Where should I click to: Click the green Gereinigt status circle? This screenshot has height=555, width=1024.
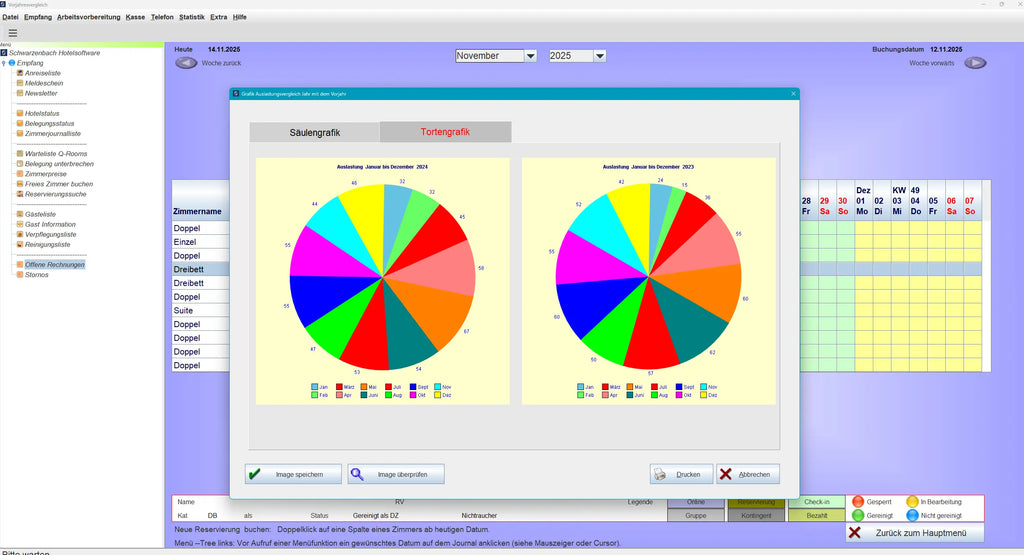858,515
